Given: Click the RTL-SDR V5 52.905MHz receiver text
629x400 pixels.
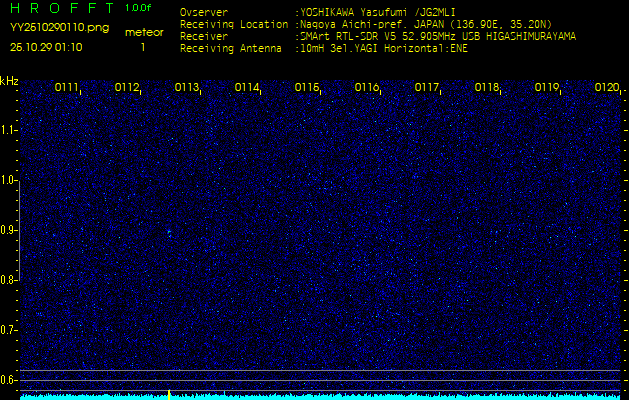Looking at the screenshot, I should pyautogui.click(x=438, y=37).
